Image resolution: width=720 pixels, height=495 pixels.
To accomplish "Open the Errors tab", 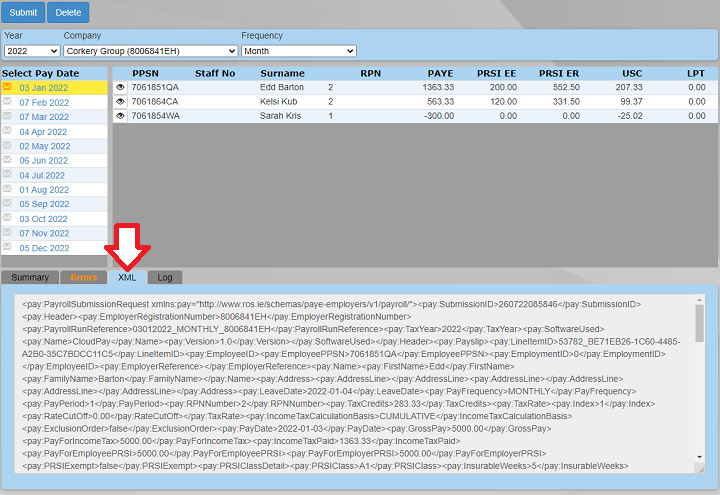I will coord(84,277).
